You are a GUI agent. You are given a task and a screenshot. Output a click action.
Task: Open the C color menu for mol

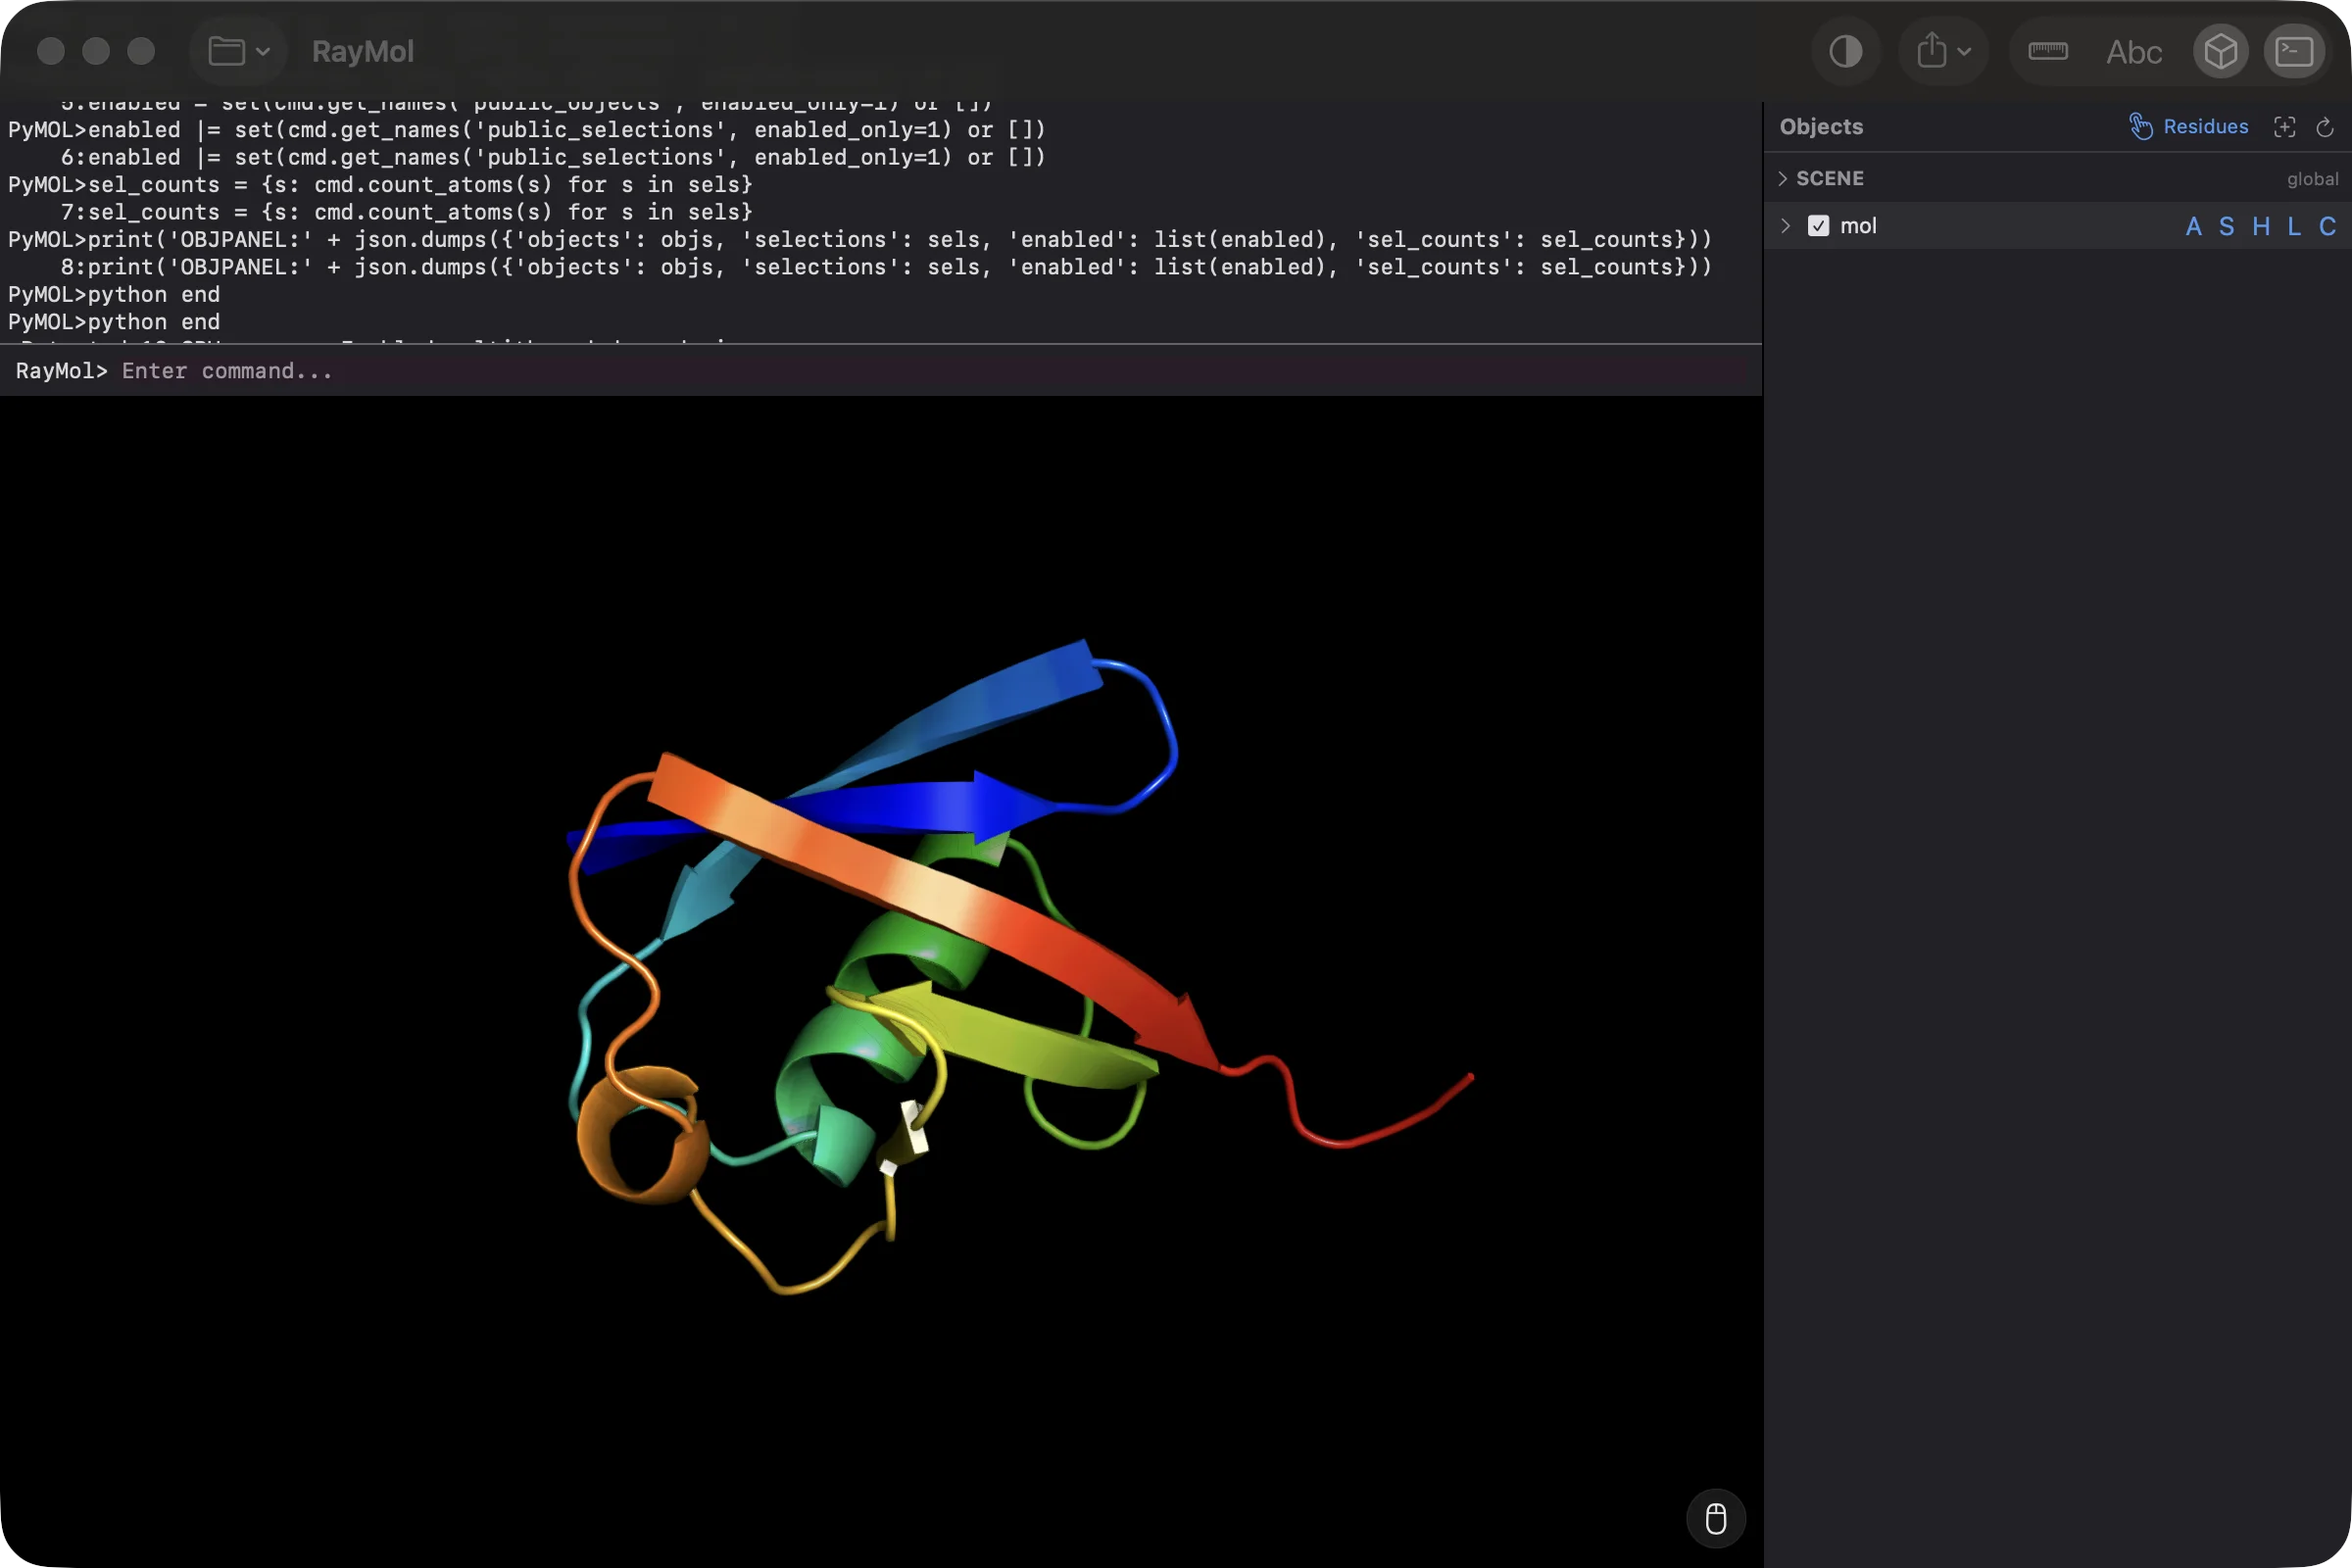[2327, 227]
